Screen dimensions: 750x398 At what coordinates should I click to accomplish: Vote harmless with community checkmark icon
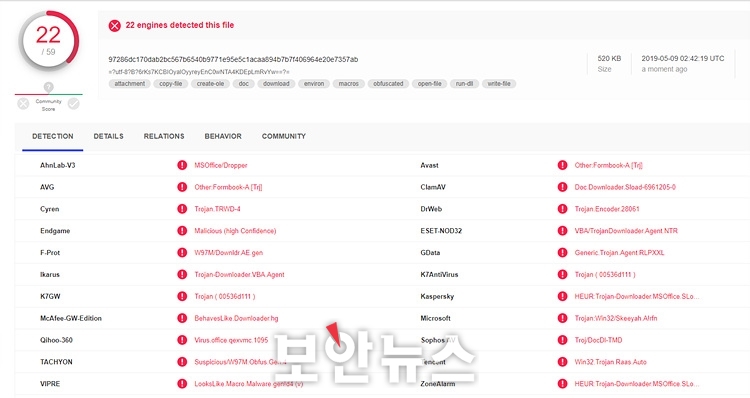pyautogui.click(x=74, y=104)
